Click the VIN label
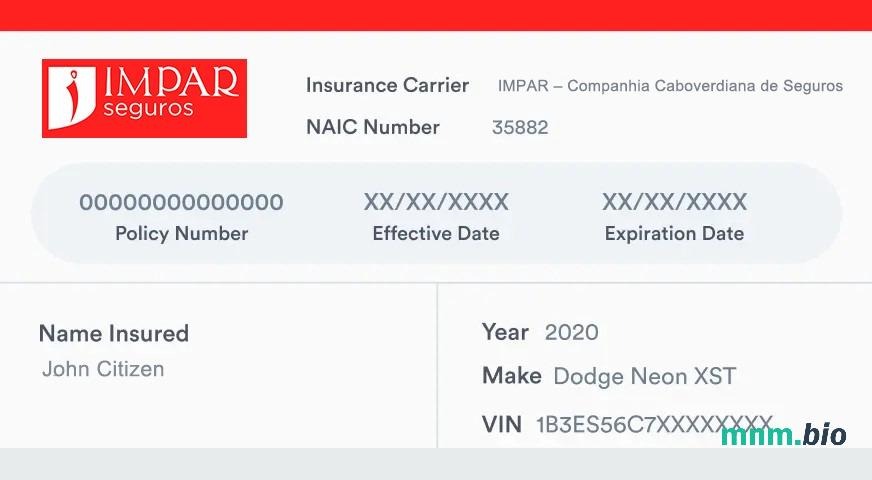The width and height of the screenshot is (872, 480). 502,424
